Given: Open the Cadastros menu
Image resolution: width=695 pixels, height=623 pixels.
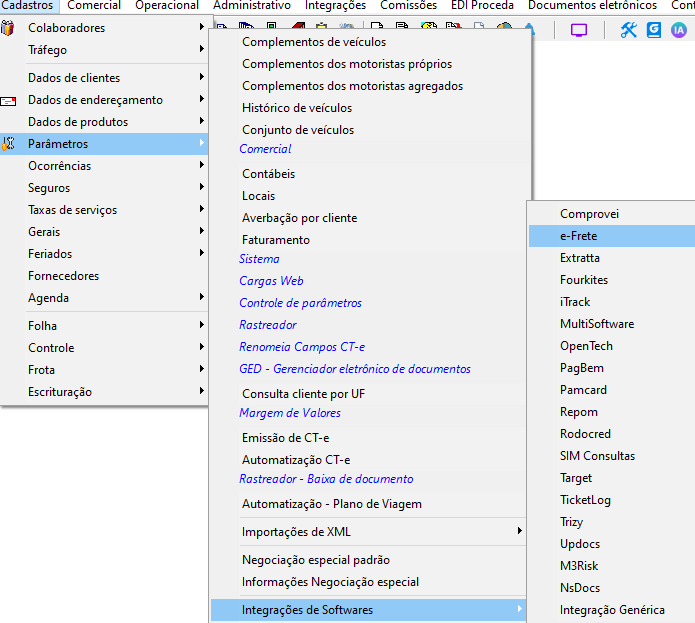Looking at the screenshot, I should click(x=27, y=5).
